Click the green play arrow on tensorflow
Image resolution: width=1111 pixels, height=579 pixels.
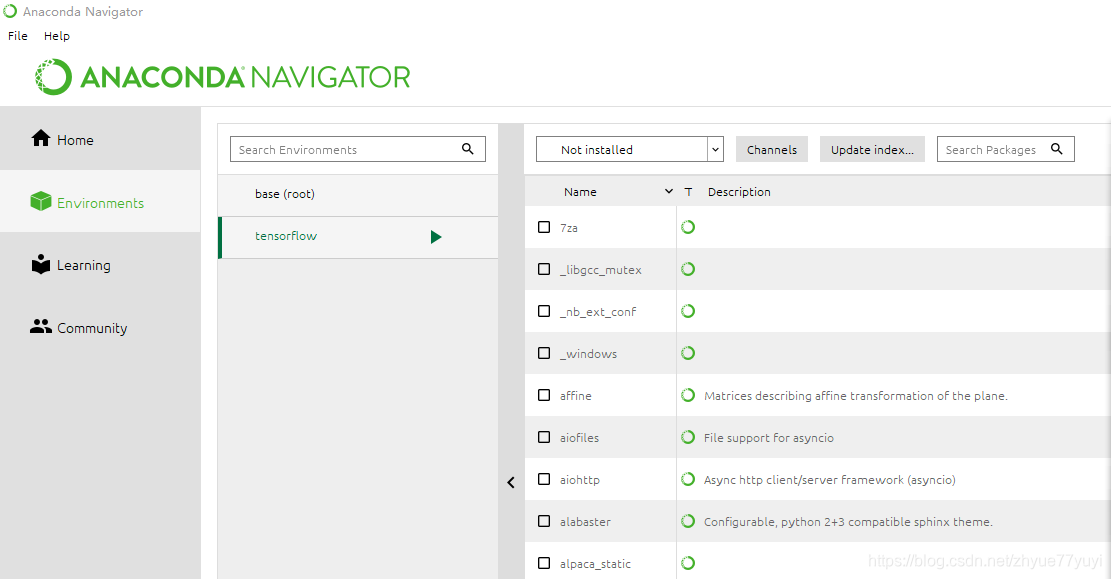436,237
